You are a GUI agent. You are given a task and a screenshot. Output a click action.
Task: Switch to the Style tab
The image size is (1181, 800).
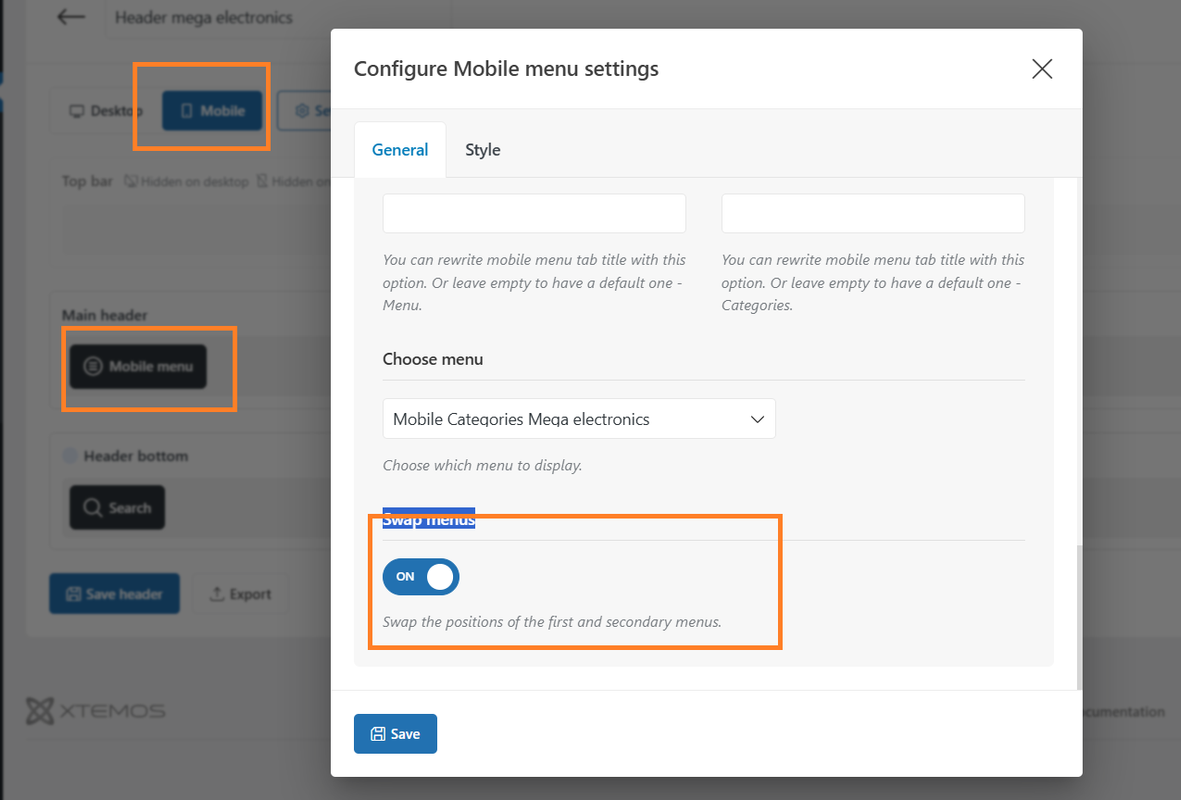point(483,150)
